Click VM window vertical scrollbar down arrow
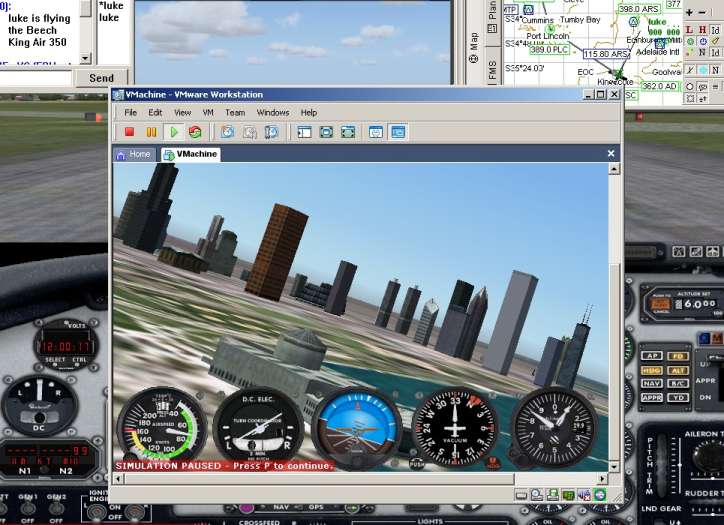Screen dimensions: 724x525 (615, 465)
